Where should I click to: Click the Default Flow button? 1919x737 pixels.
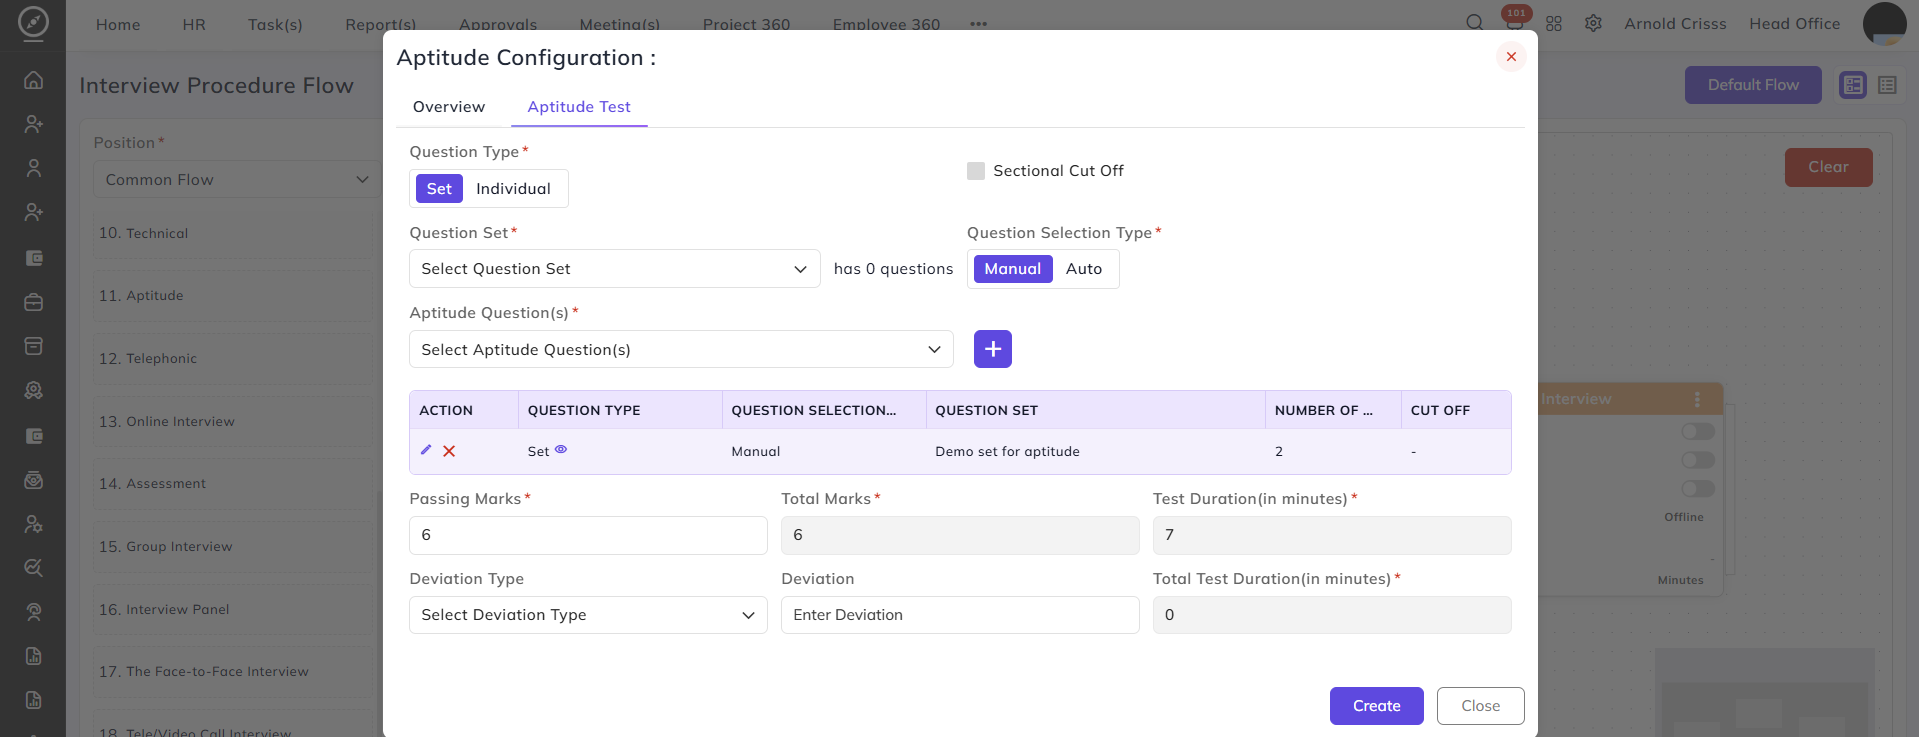click(x=1753, y=85)
